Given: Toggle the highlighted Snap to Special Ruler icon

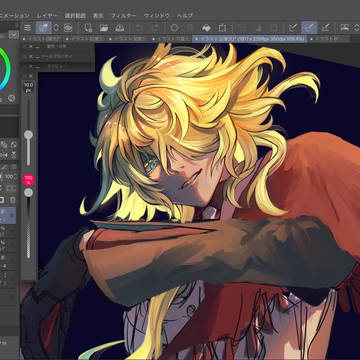Looking at the screenshot, I should click(309, 28).
